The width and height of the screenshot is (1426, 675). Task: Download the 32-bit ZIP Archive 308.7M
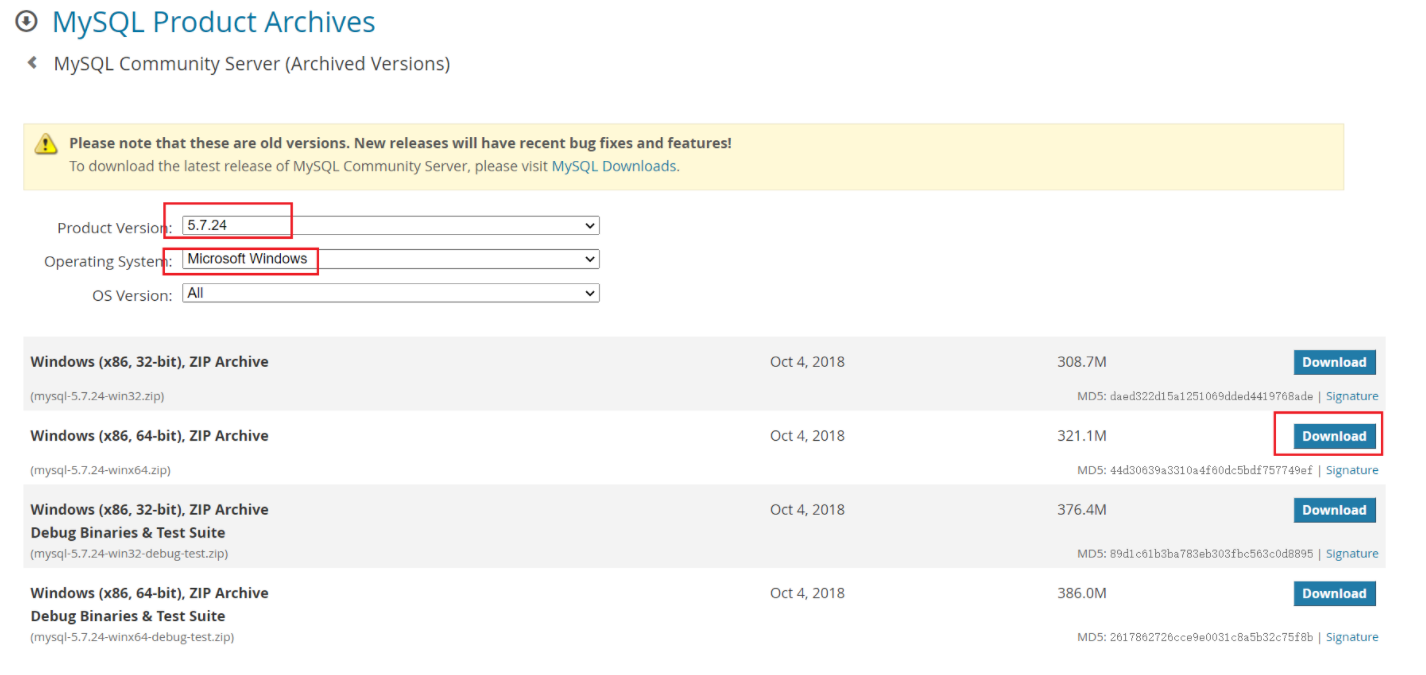1334,362
